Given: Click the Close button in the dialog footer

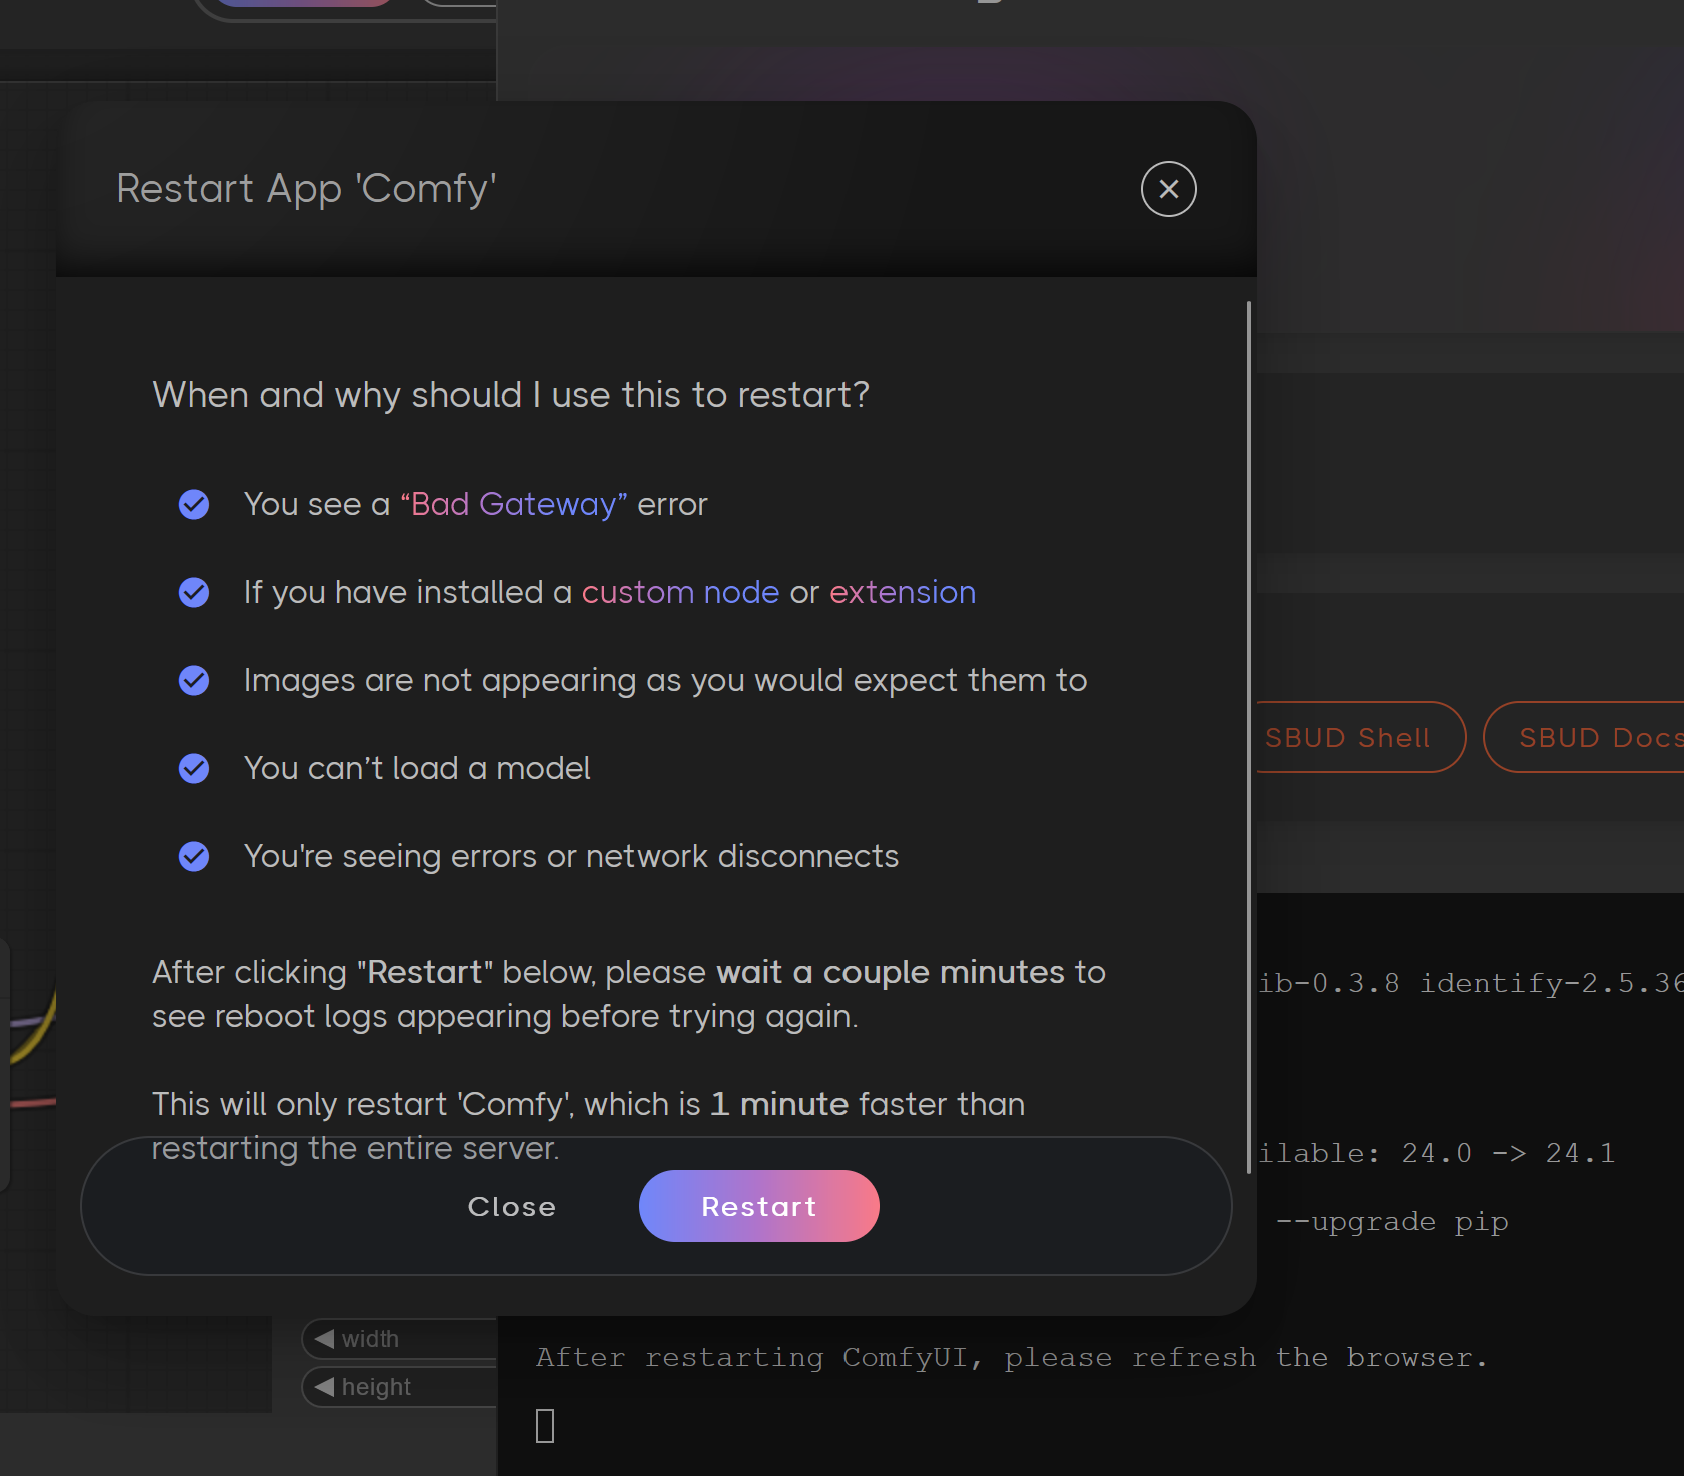Looking at the screenshot, I should 511,1207.
